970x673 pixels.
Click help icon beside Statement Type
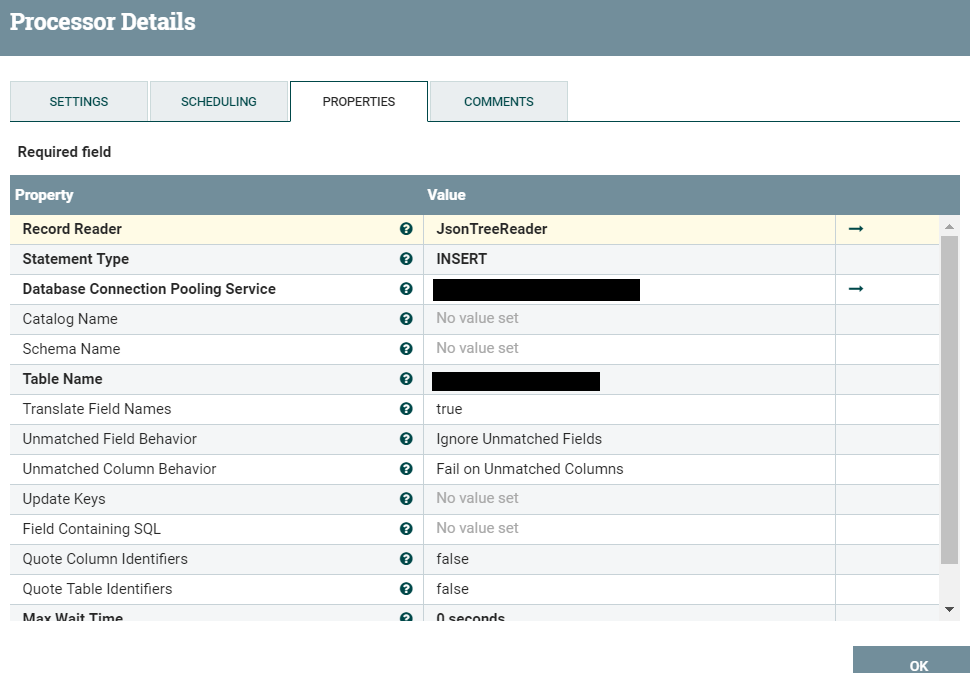tap(406, 259)
